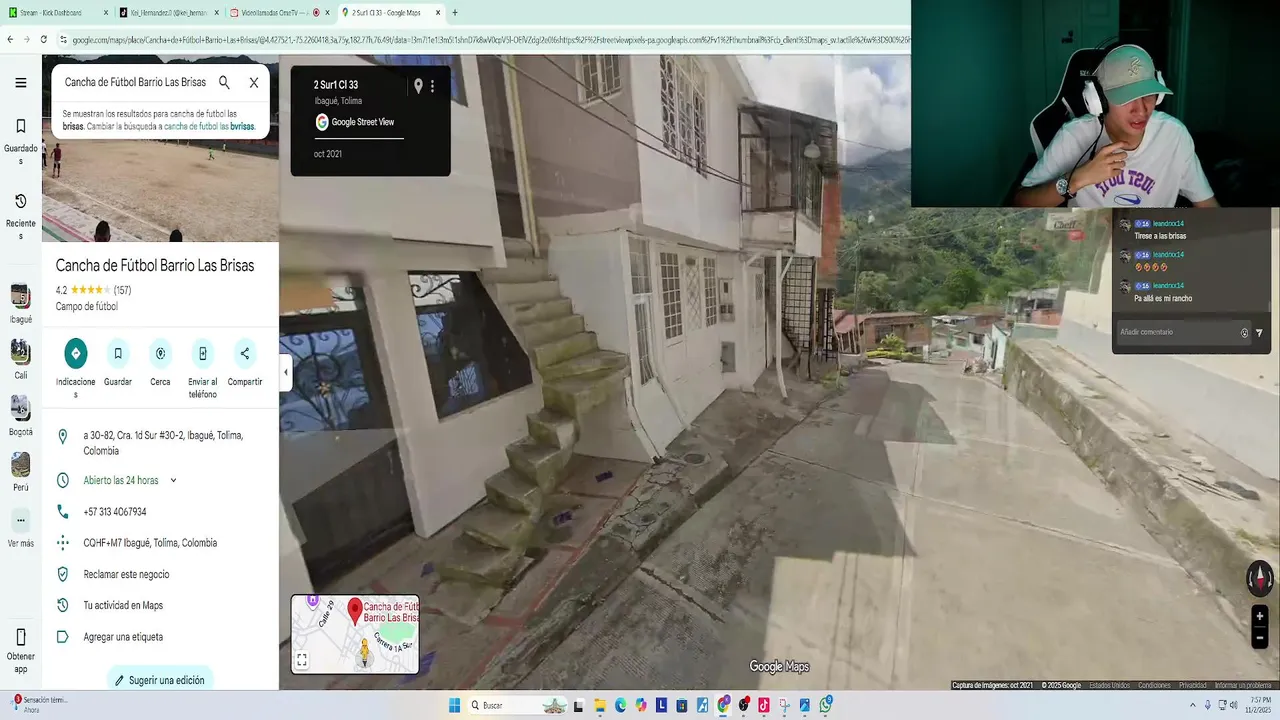Clear the search with the X icon
Screen dimensions: 1280x720
coord(254,83)
